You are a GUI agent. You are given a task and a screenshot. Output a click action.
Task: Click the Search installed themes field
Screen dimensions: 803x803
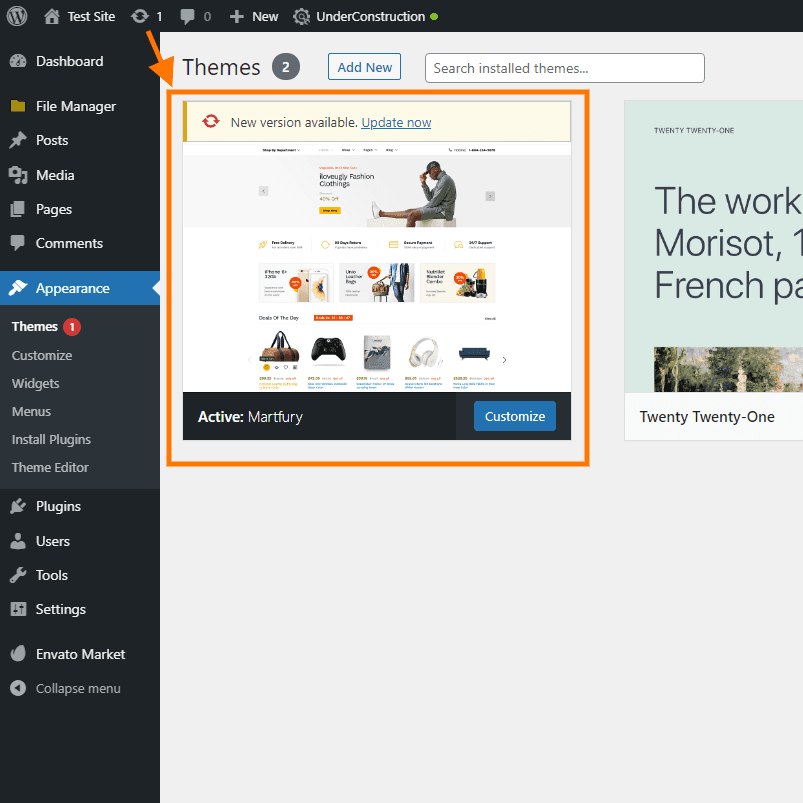pos(564,68)
